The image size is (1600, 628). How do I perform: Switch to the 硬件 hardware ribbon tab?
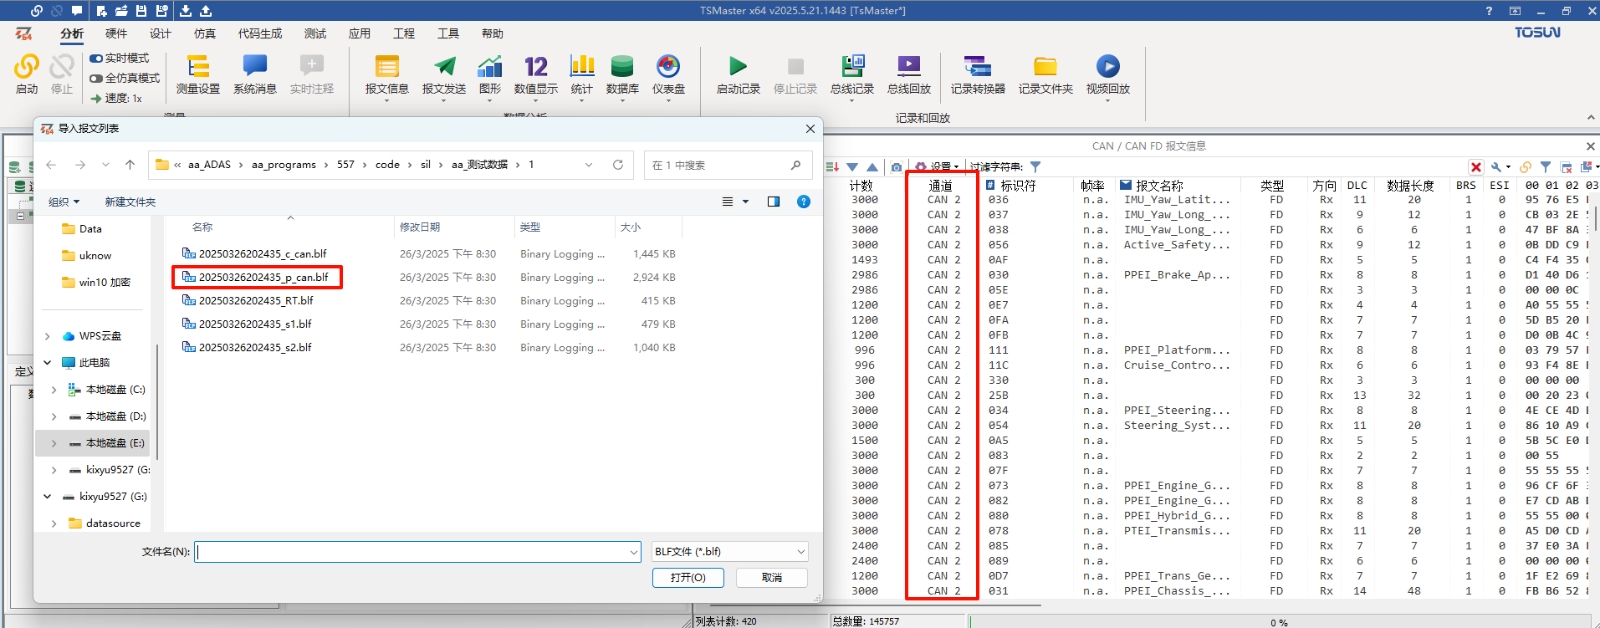pos(116,34)
